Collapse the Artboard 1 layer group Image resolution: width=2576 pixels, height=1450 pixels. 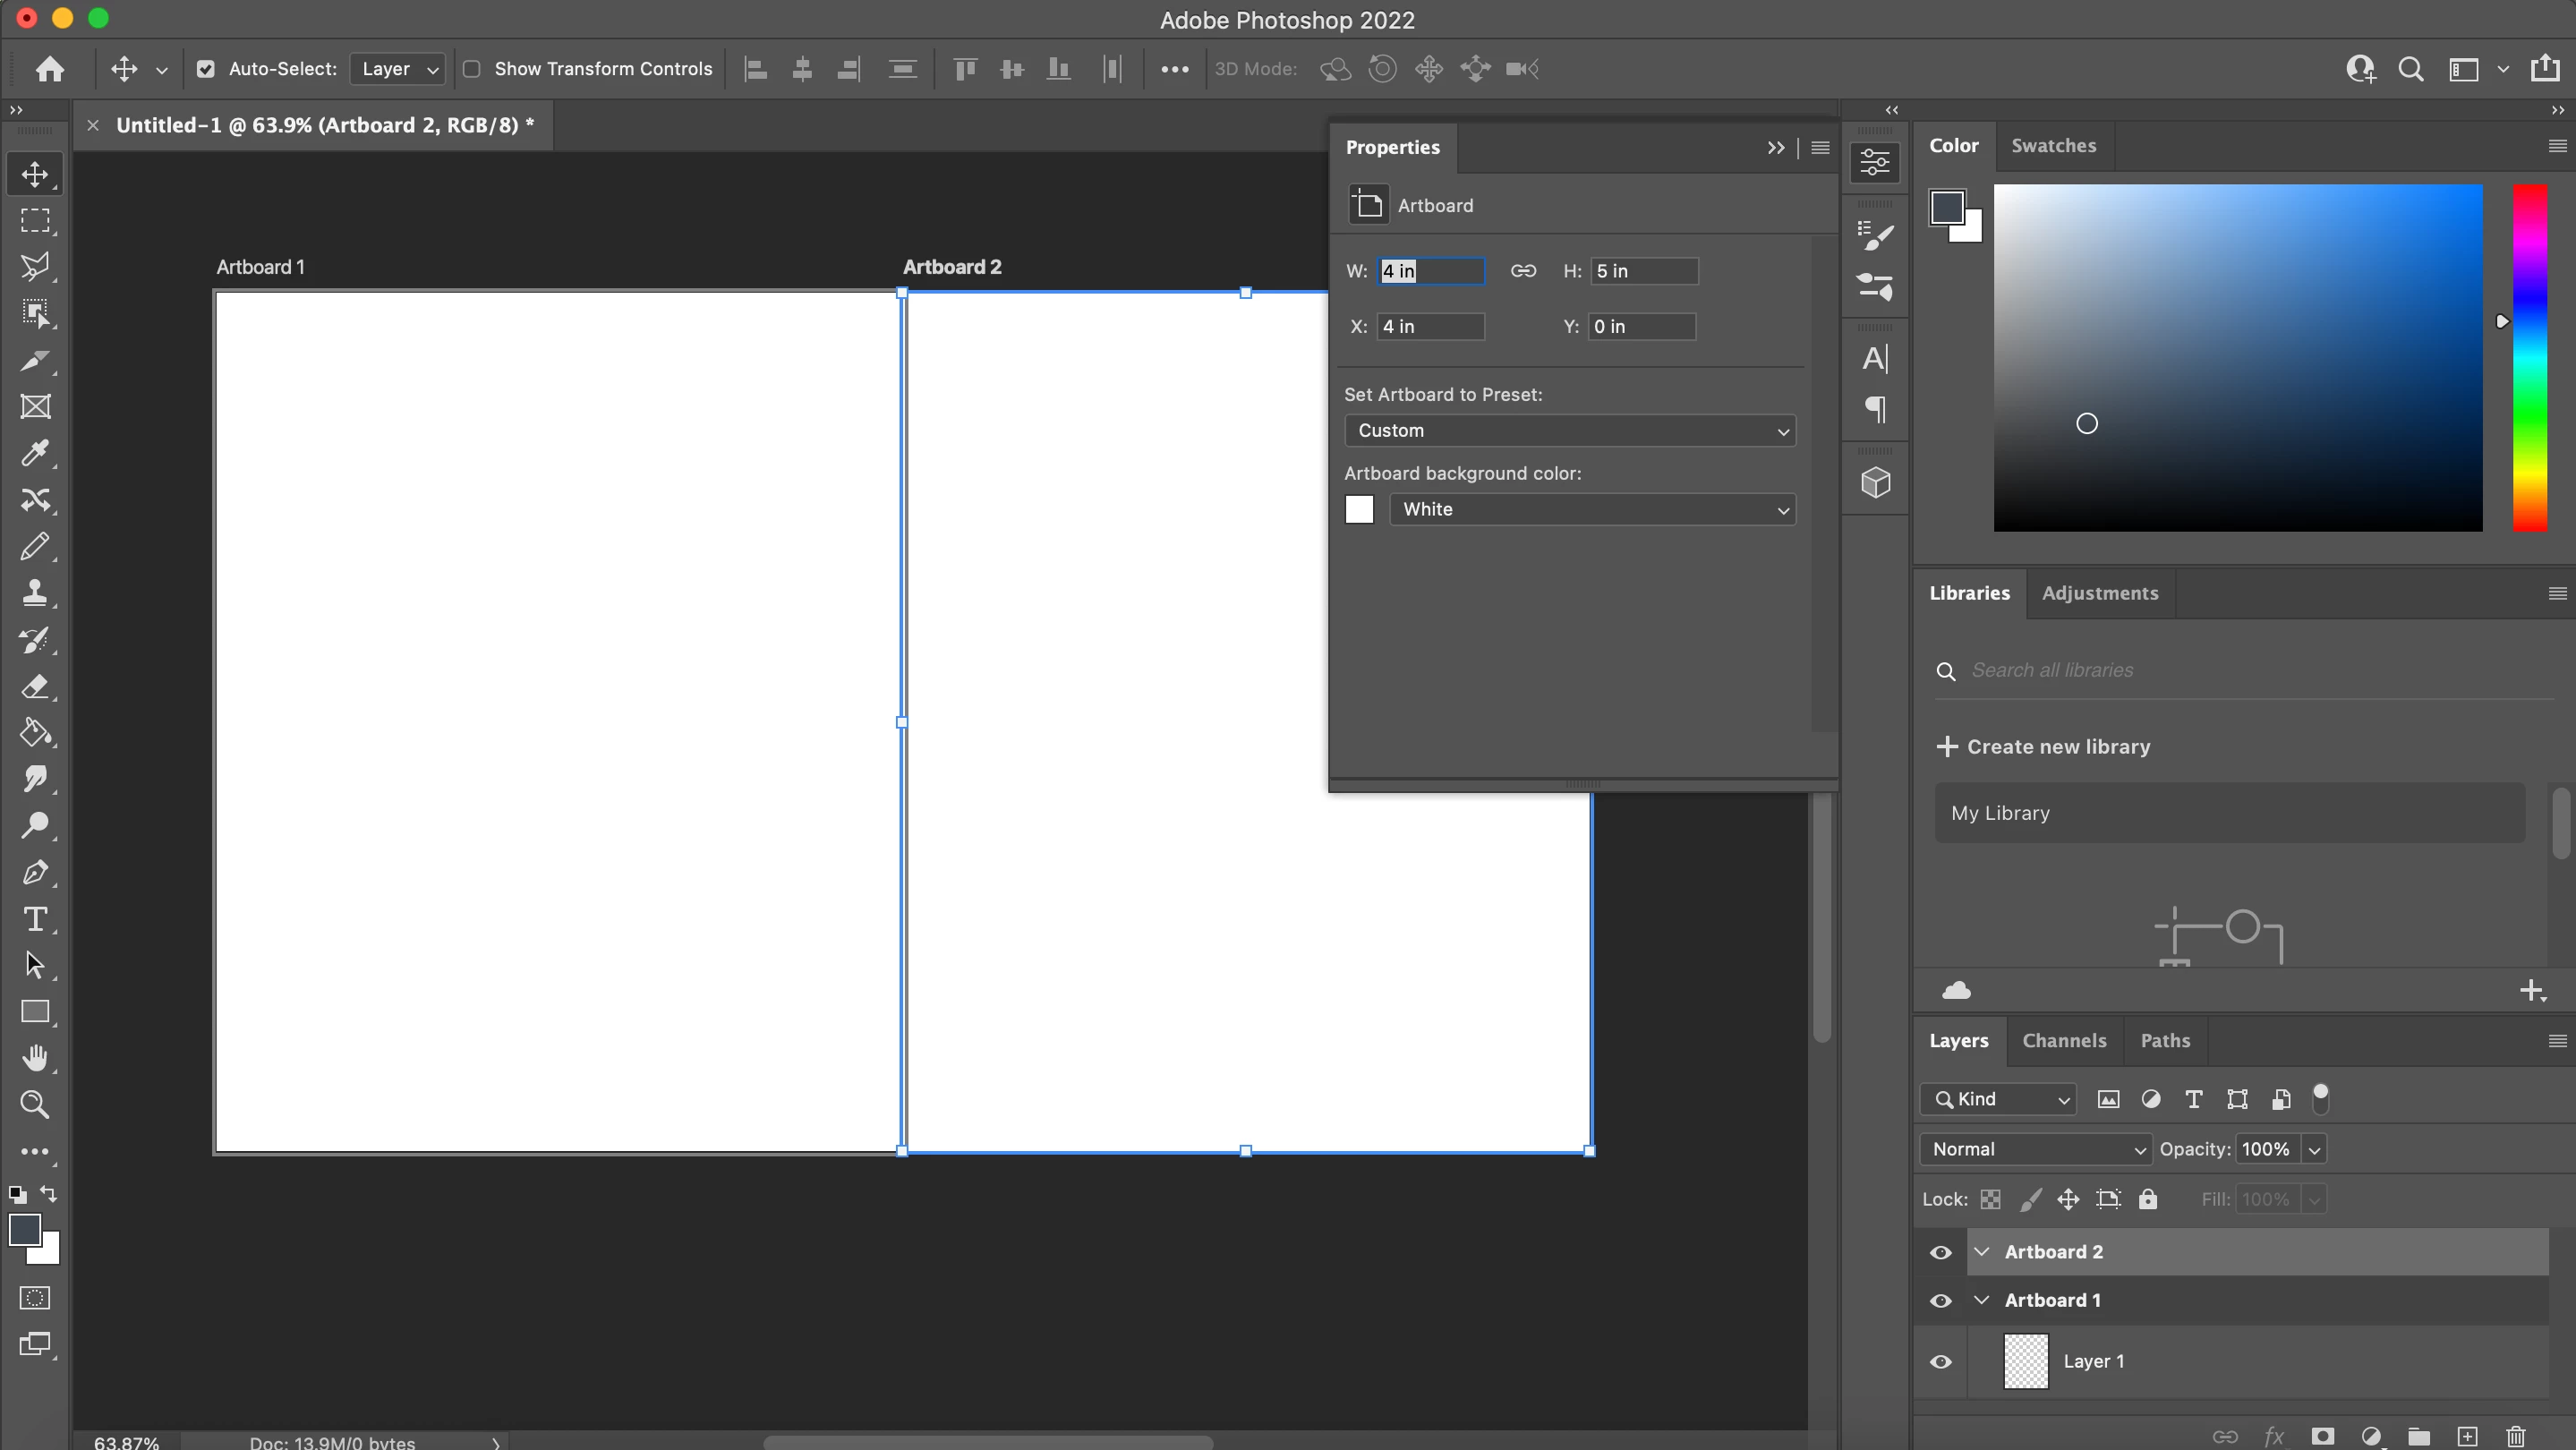tap(1981, 1300)
